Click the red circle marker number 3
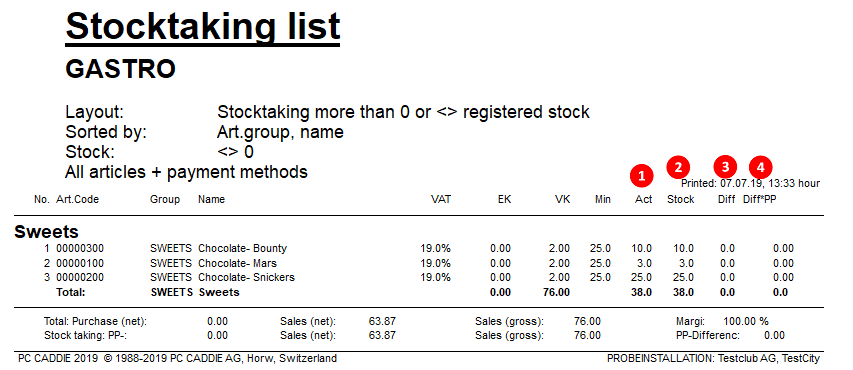The height and width of the screenshot is (370, 853). (726, 166)
